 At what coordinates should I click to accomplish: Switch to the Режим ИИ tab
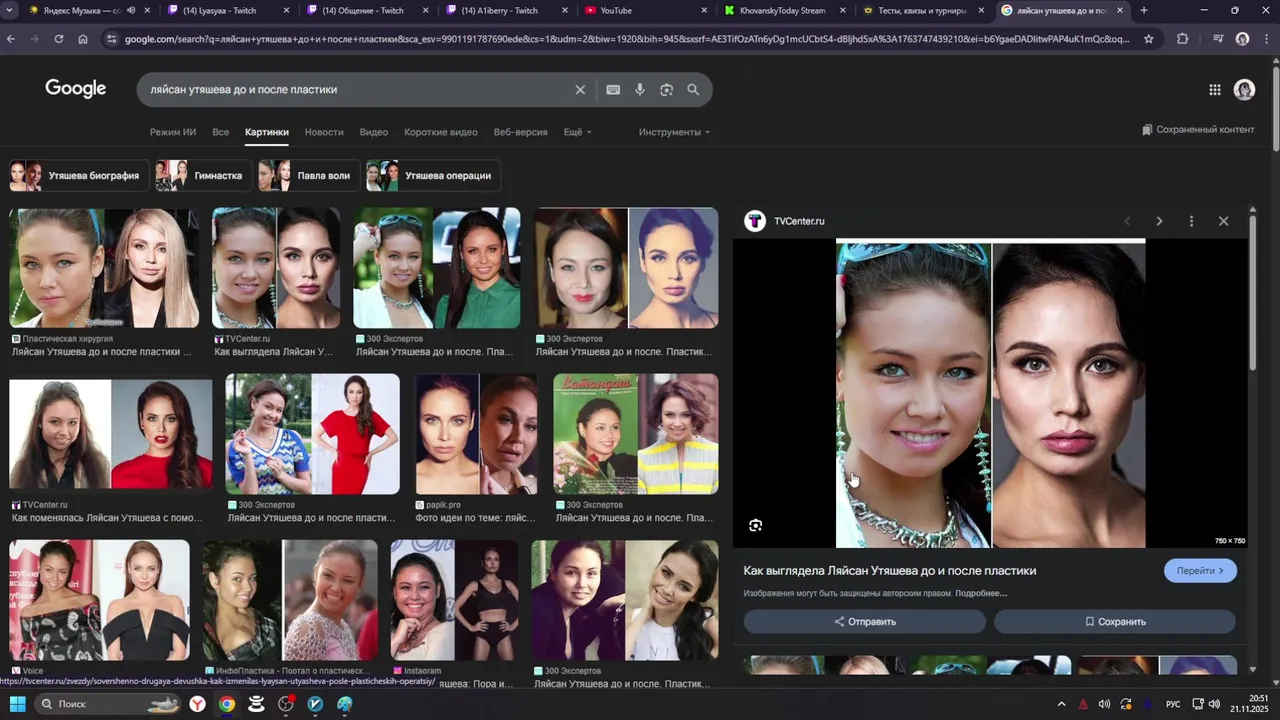pyautogui.click(x=173, y=132)
